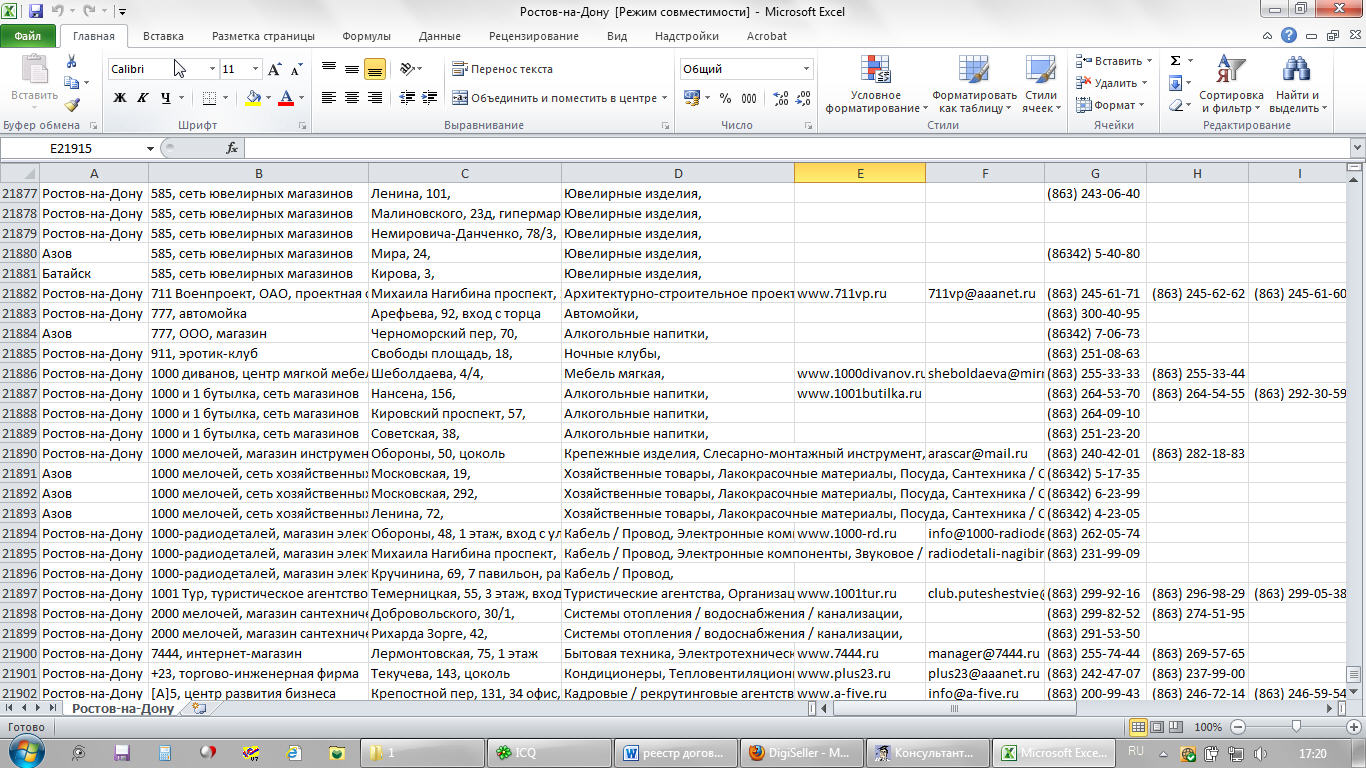
Task: Expand the font color dropdown arrow
Action: (302, 98)
